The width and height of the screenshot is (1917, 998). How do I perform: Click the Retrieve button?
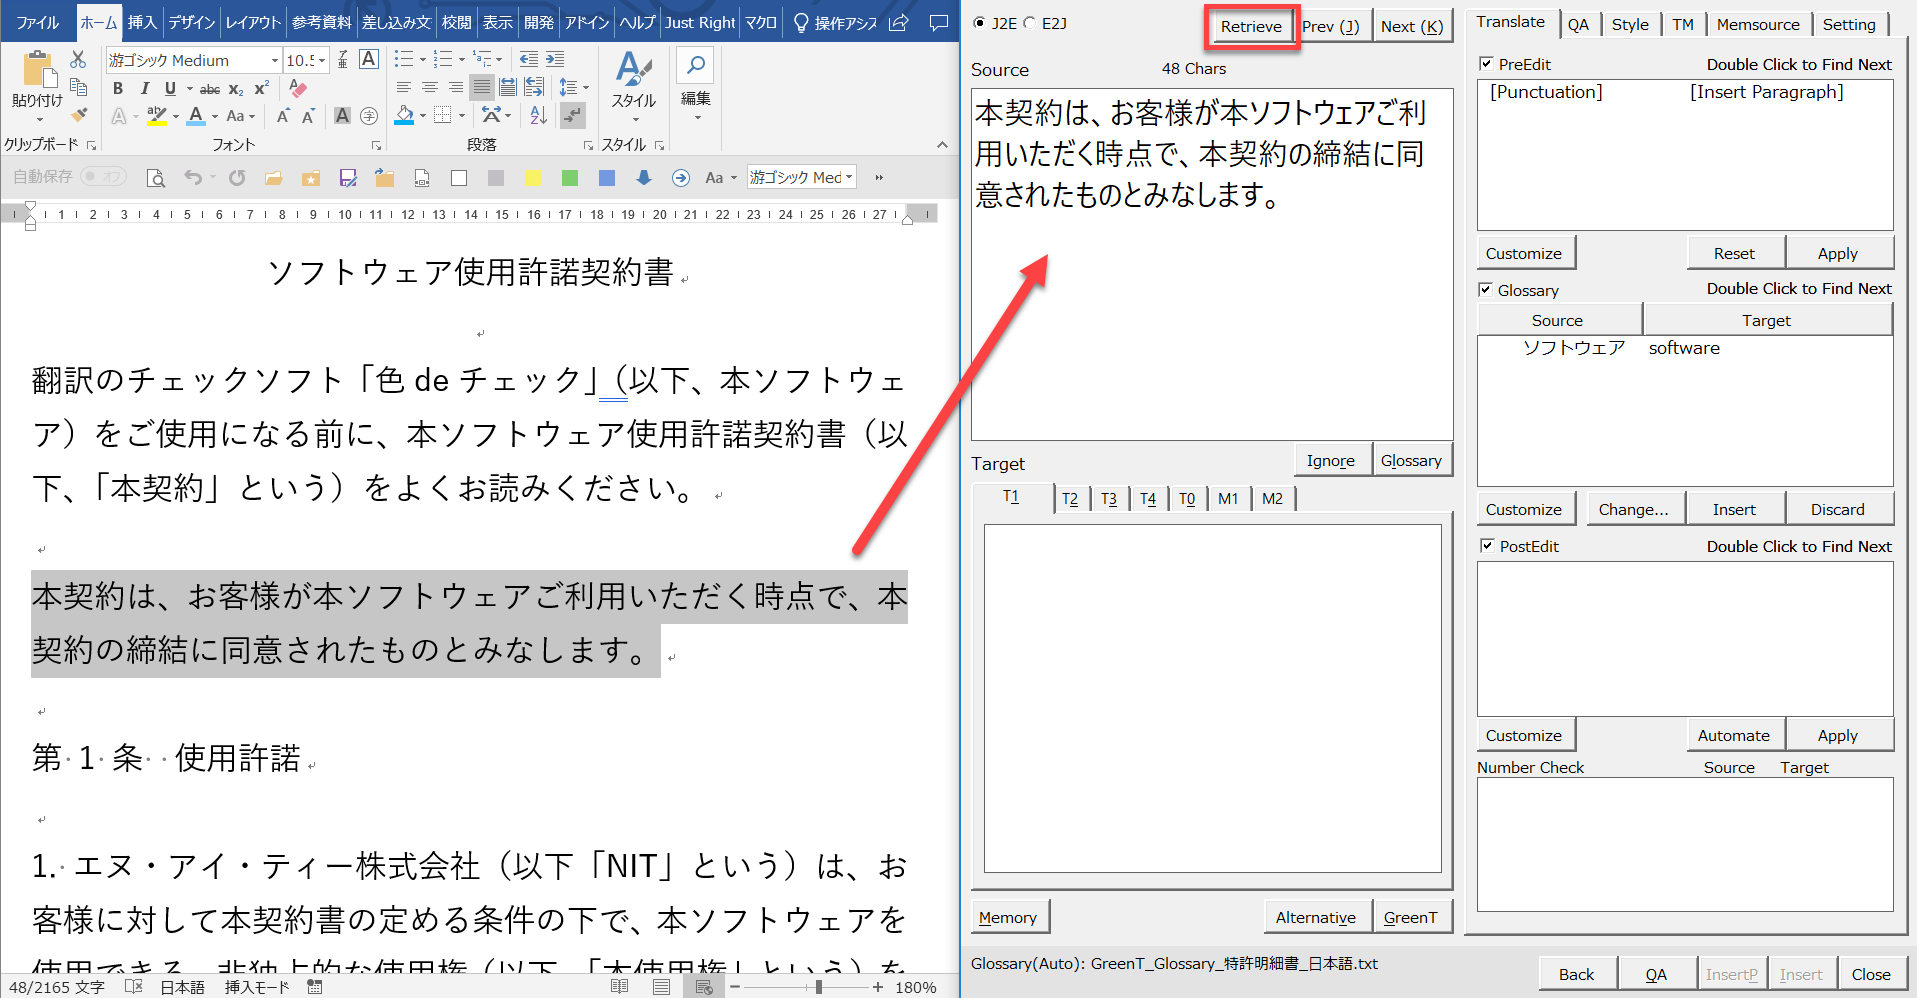click(x=1250, y=26)
